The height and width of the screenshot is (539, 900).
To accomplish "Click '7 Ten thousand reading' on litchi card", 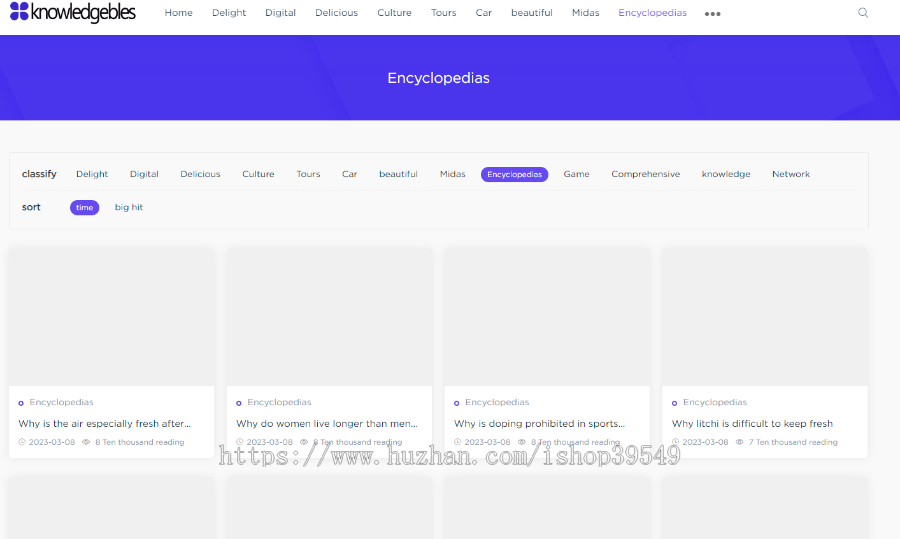I will pyautogui.click(x=793, y=442).
